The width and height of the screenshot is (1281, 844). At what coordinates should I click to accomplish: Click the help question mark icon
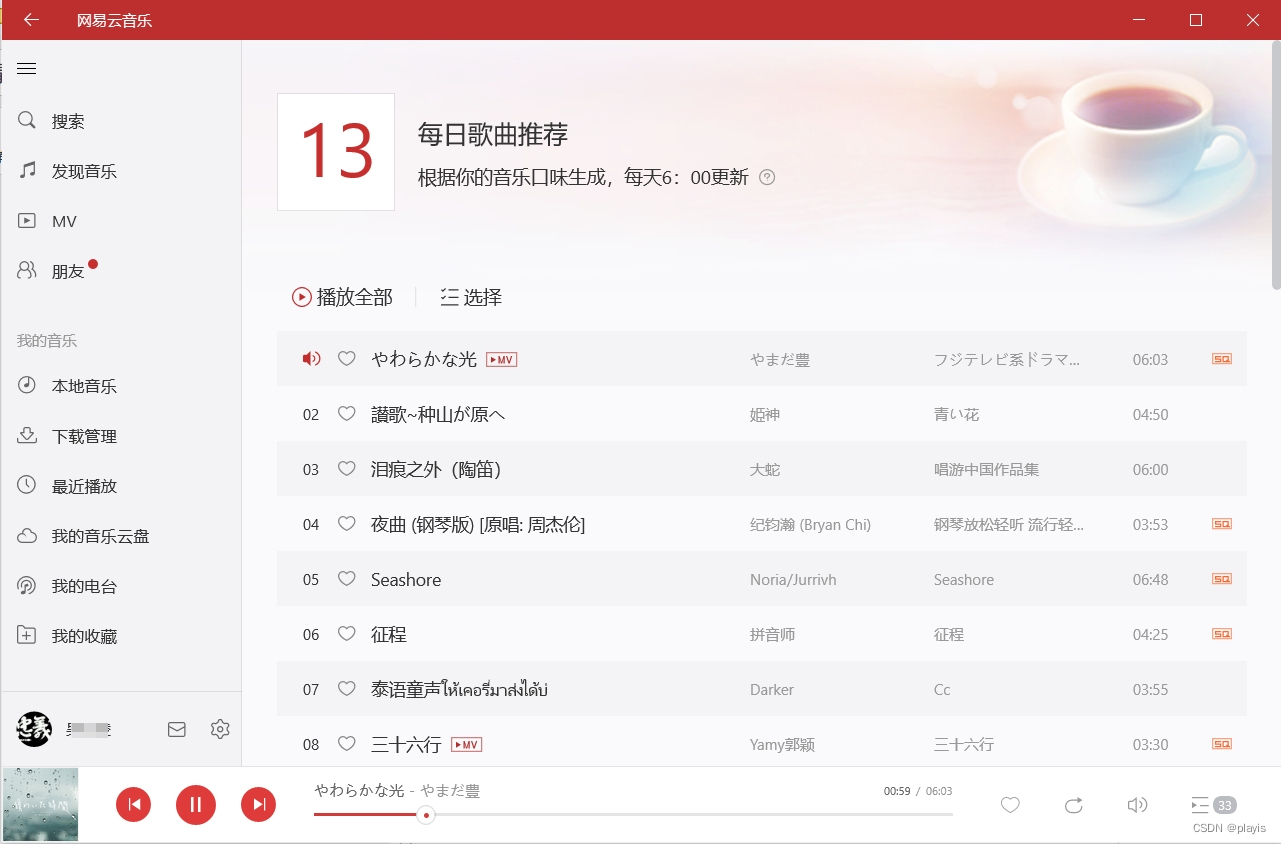[767, 177]
